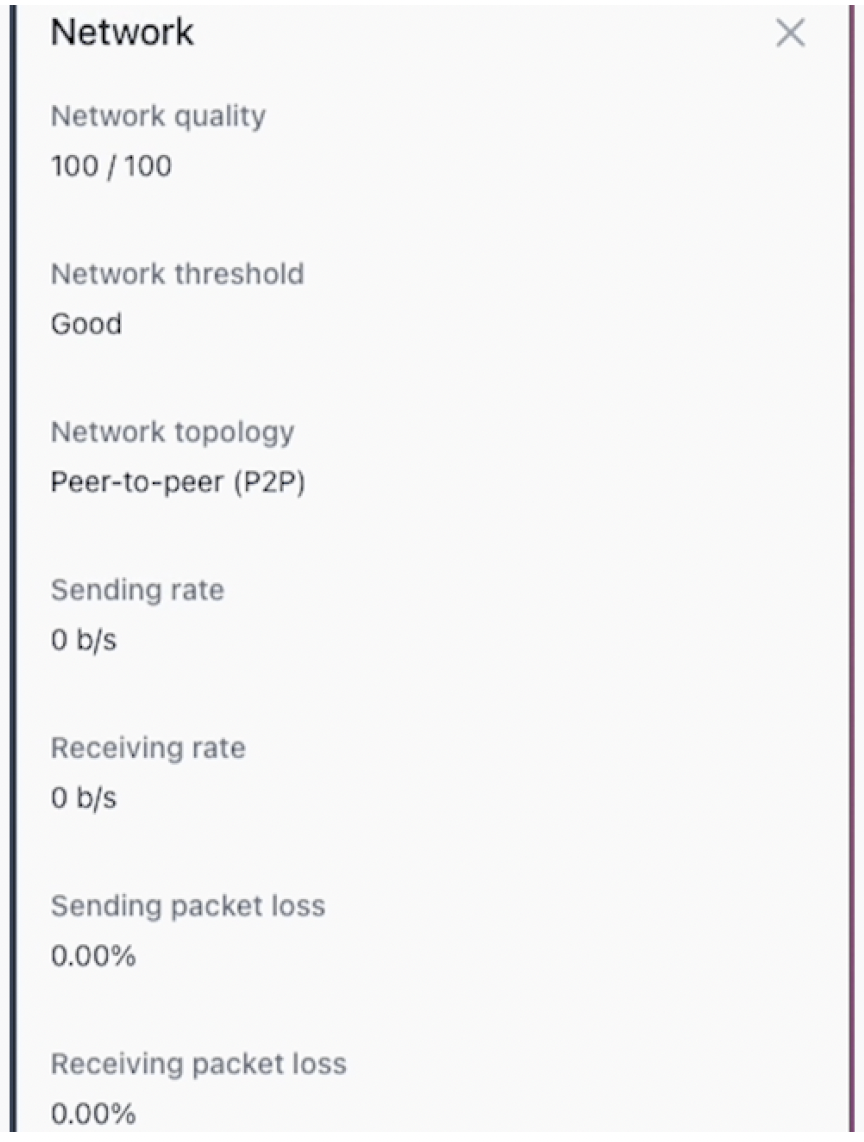Click the sending packet loss 0.00% value

click(x=93, y=956)
